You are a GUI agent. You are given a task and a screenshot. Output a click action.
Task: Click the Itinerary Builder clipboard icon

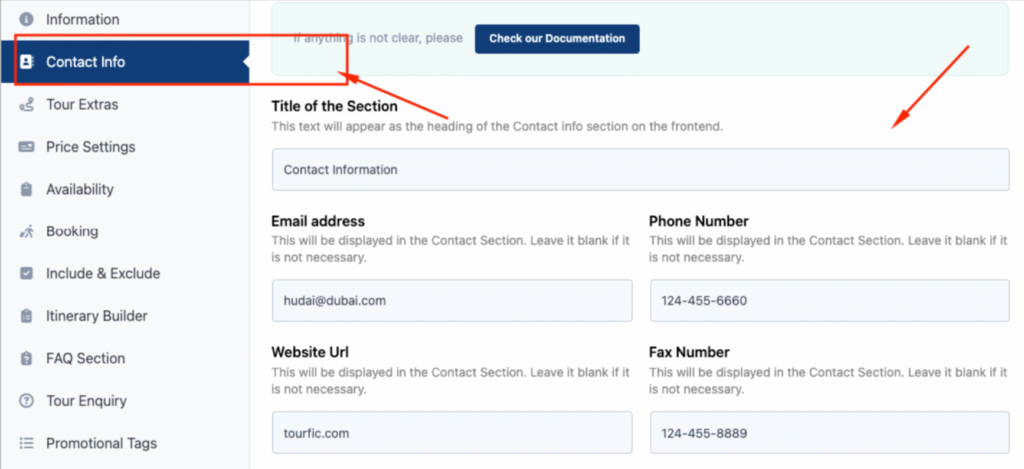tap(26, 316)
